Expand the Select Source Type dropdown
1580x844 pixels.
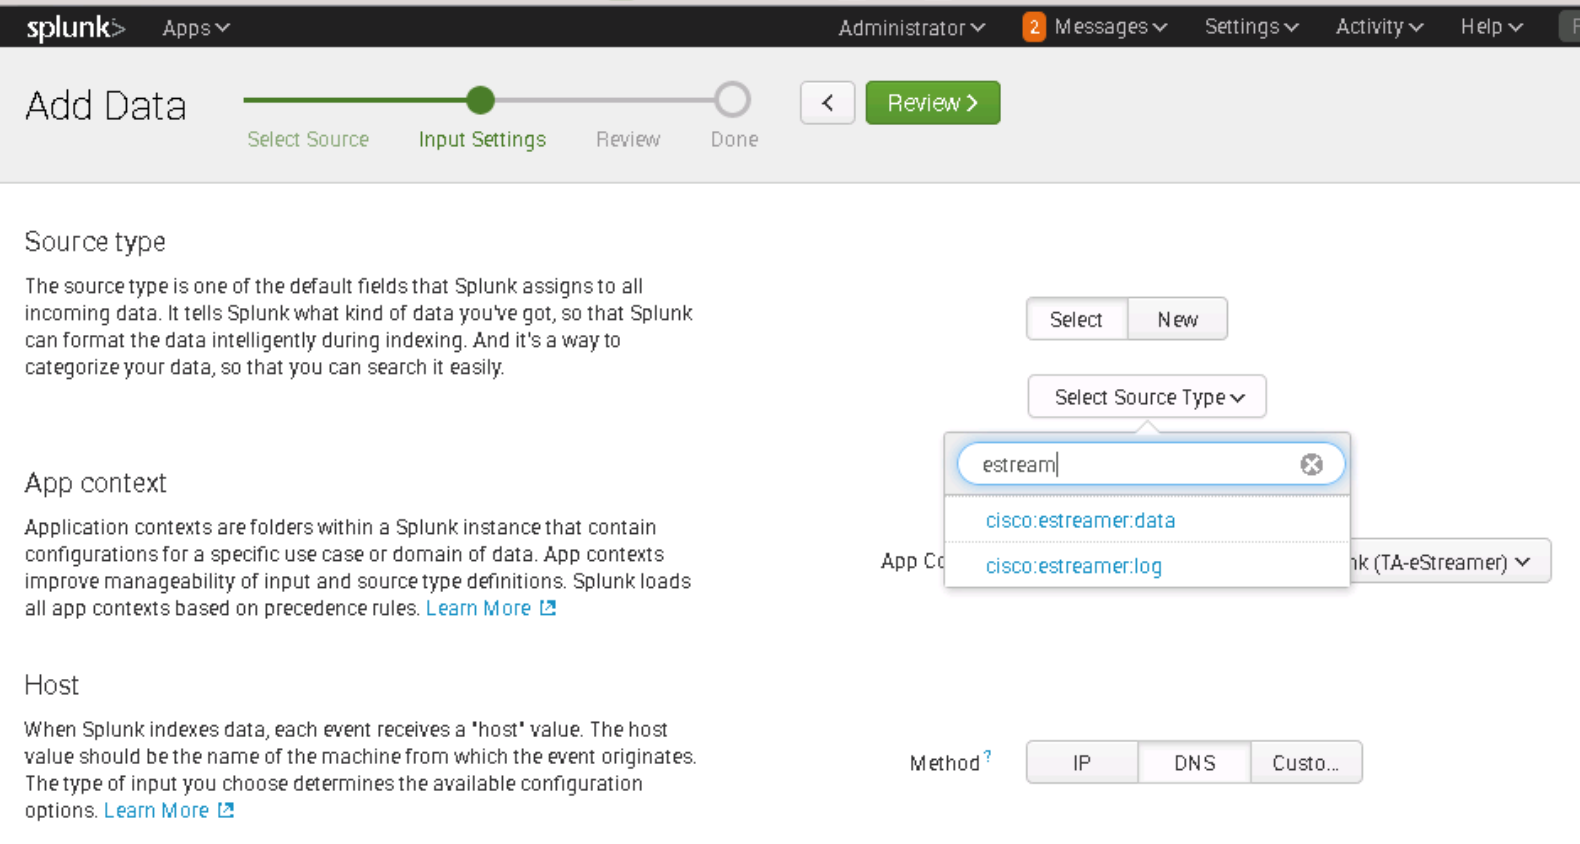(x=1147, y=397)
